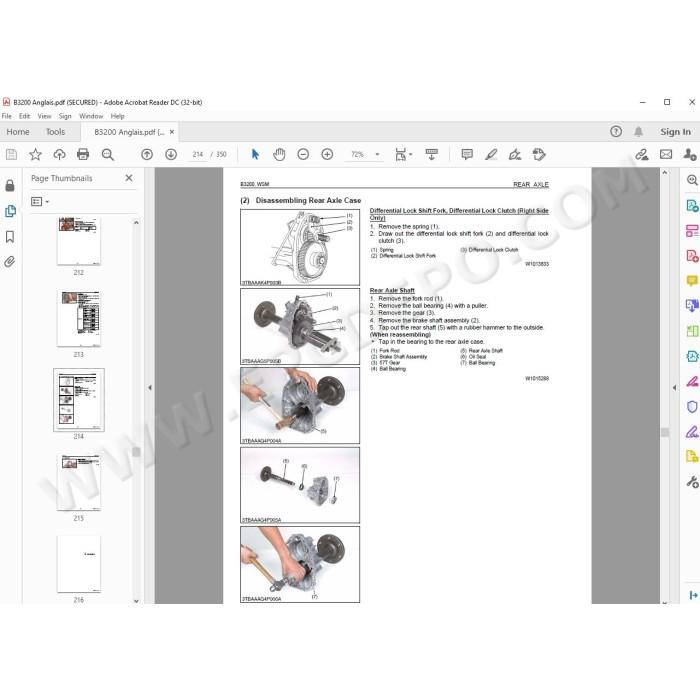Switch to the Tools tab
This screenshot has width=700, height=700.
pos(55,132)
